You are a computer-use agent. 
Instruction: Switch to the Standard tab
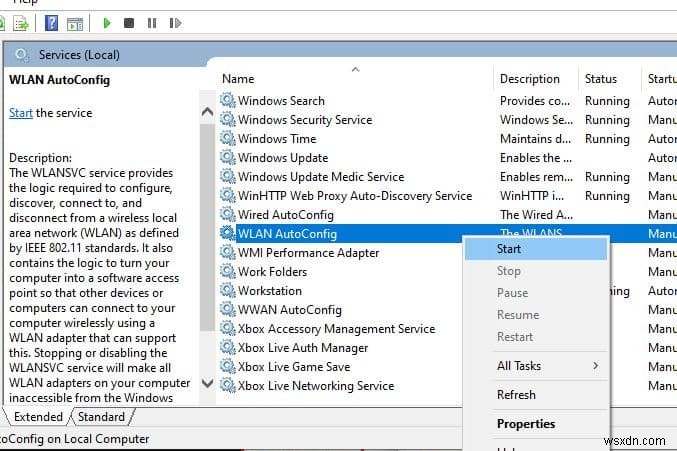(101, 417)
